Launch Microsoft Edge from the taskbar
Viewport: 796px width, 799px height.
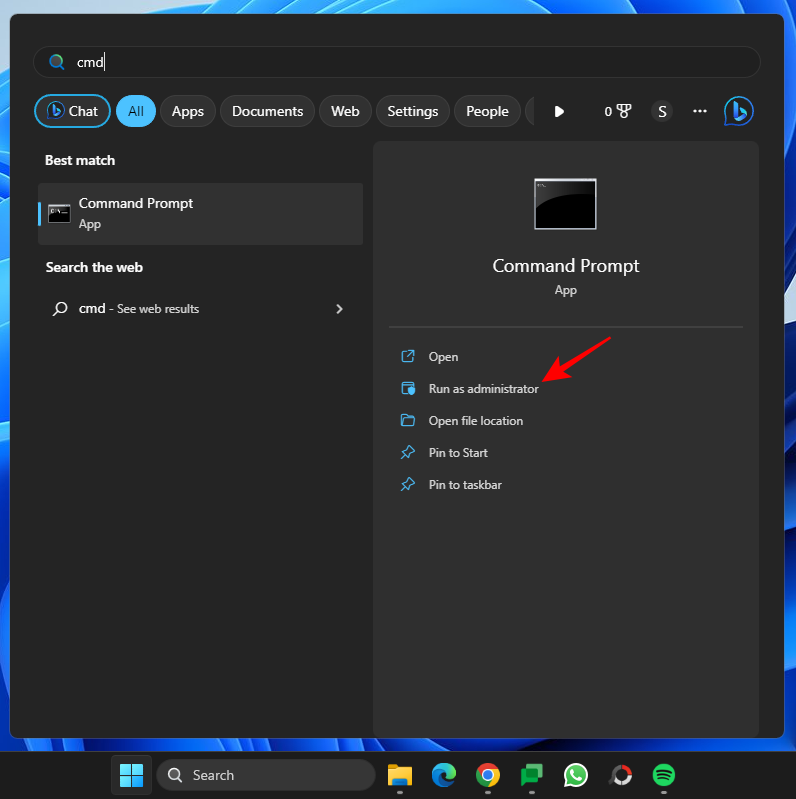[444, 775]
